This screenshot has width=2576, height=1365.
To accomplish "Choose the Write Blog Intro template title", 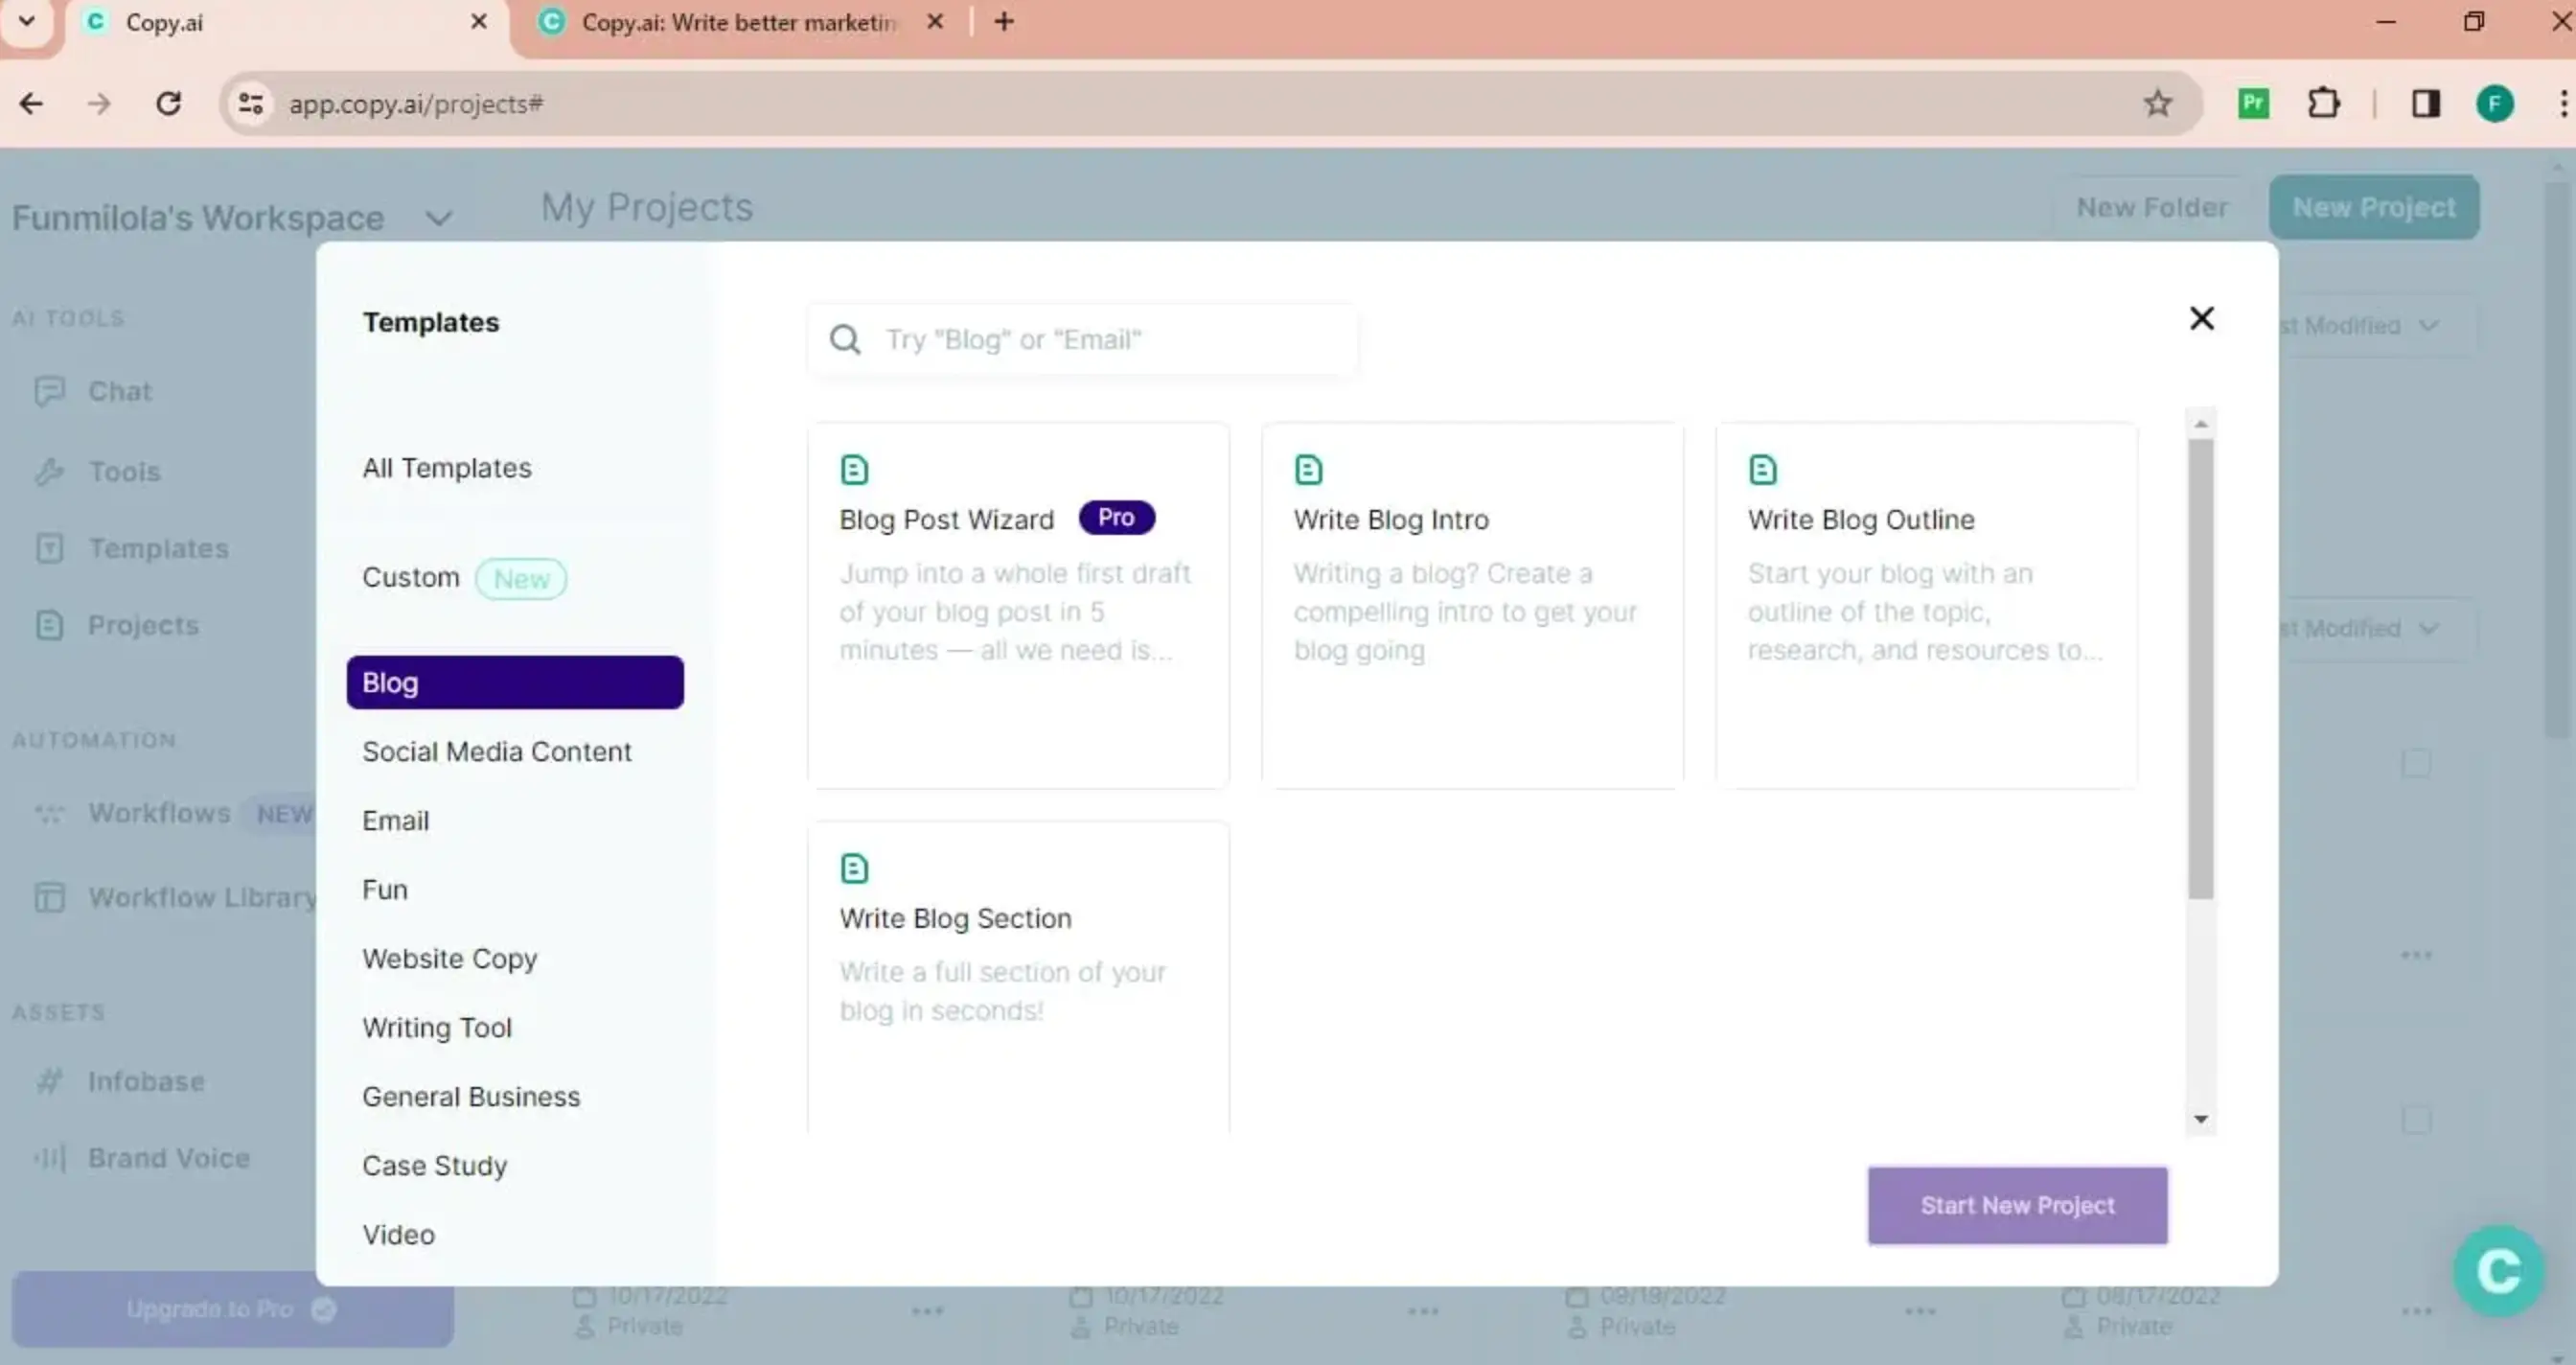I will click(1391, 519).
